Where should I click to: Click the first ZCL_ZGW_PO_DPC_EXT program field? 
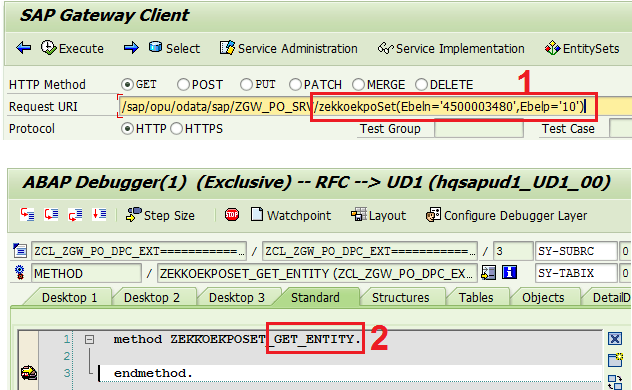pos(139,251)
